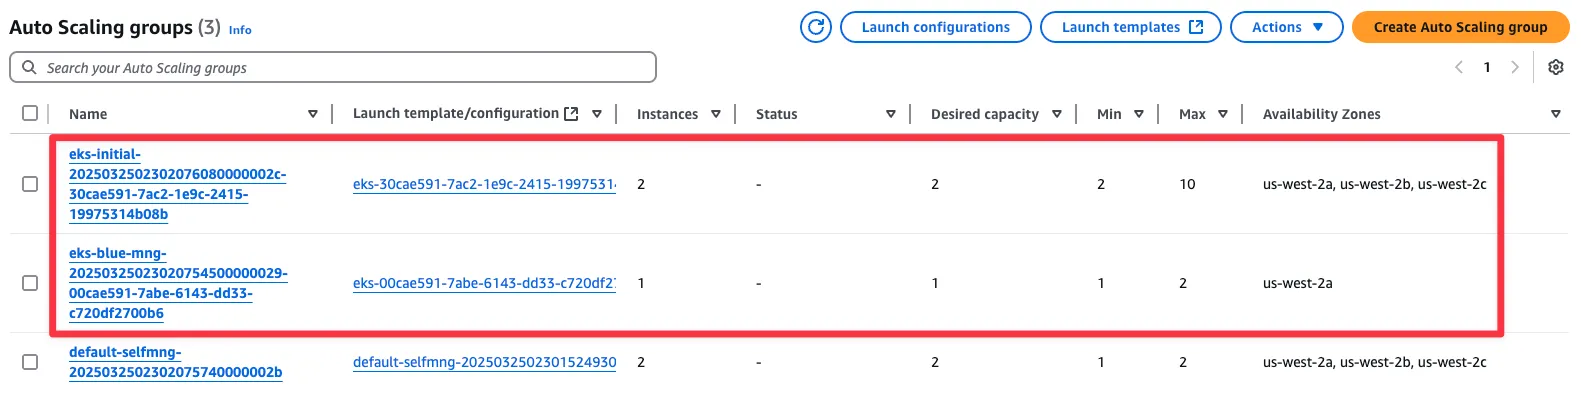Click availability zones text in eks-initial row

[1375, 184]
